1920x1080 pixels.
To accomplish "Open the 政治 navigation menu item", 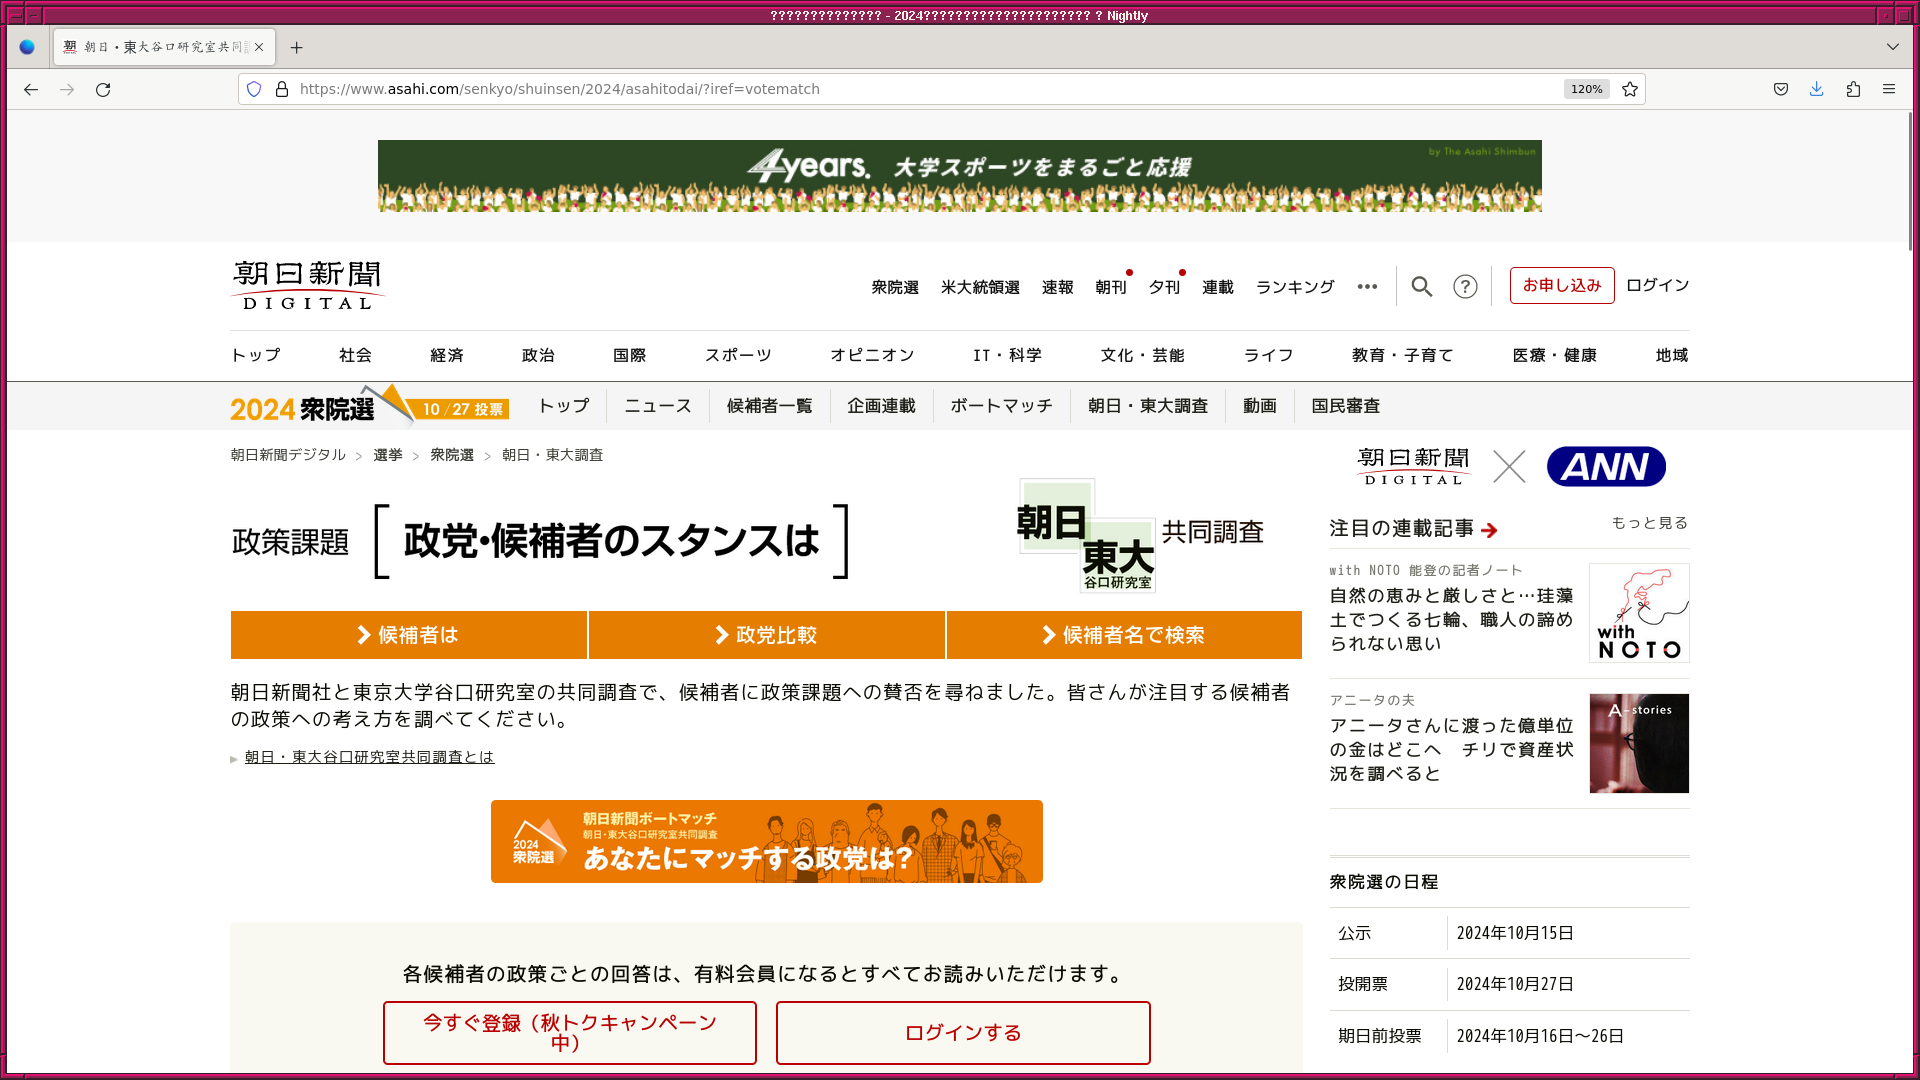I will (x=538, y=355).
